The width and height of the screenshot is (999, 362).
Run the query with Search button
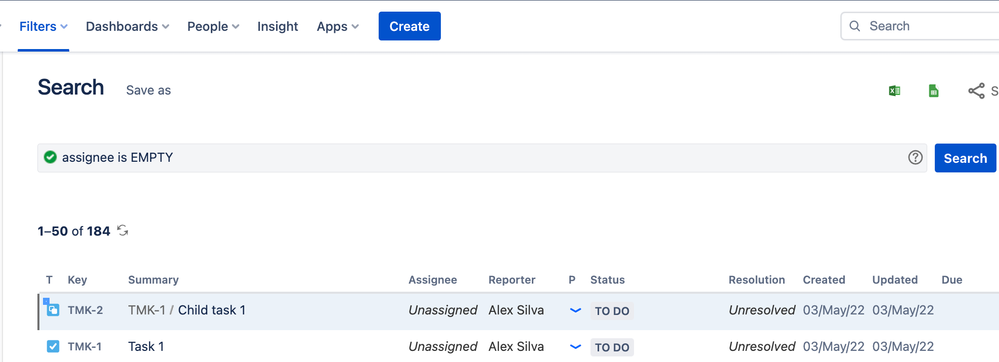pos(965,158)
